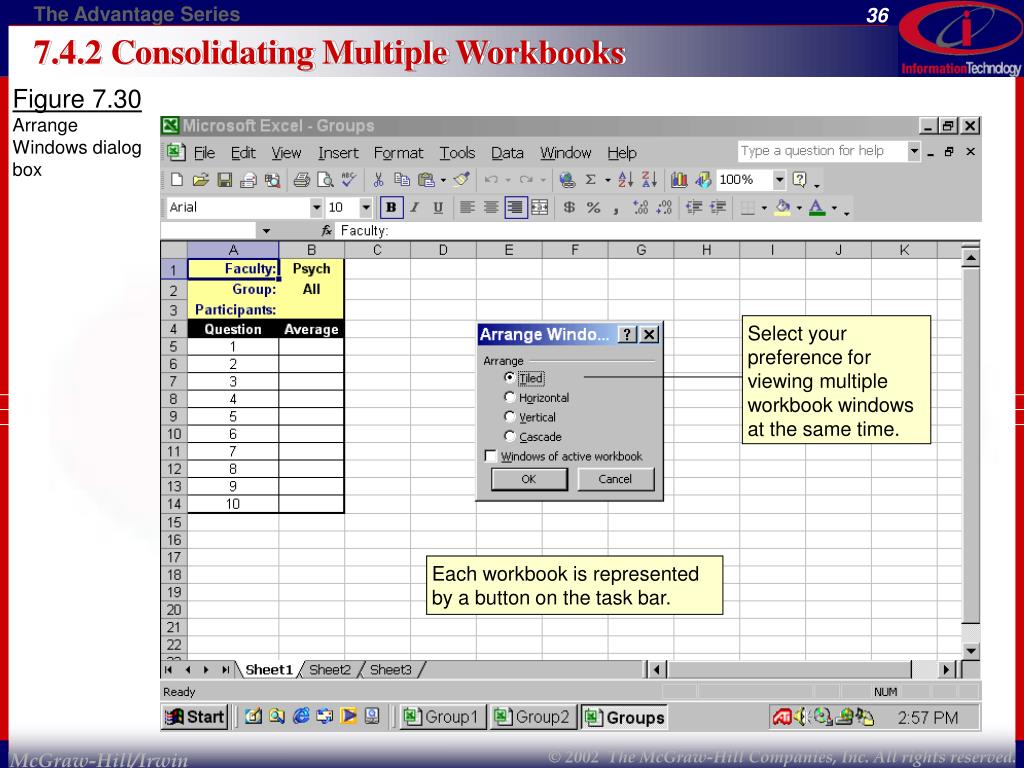1024x768 pixels.
Task: Open the Name Box dropdown arrow
Action: (266, 231)
